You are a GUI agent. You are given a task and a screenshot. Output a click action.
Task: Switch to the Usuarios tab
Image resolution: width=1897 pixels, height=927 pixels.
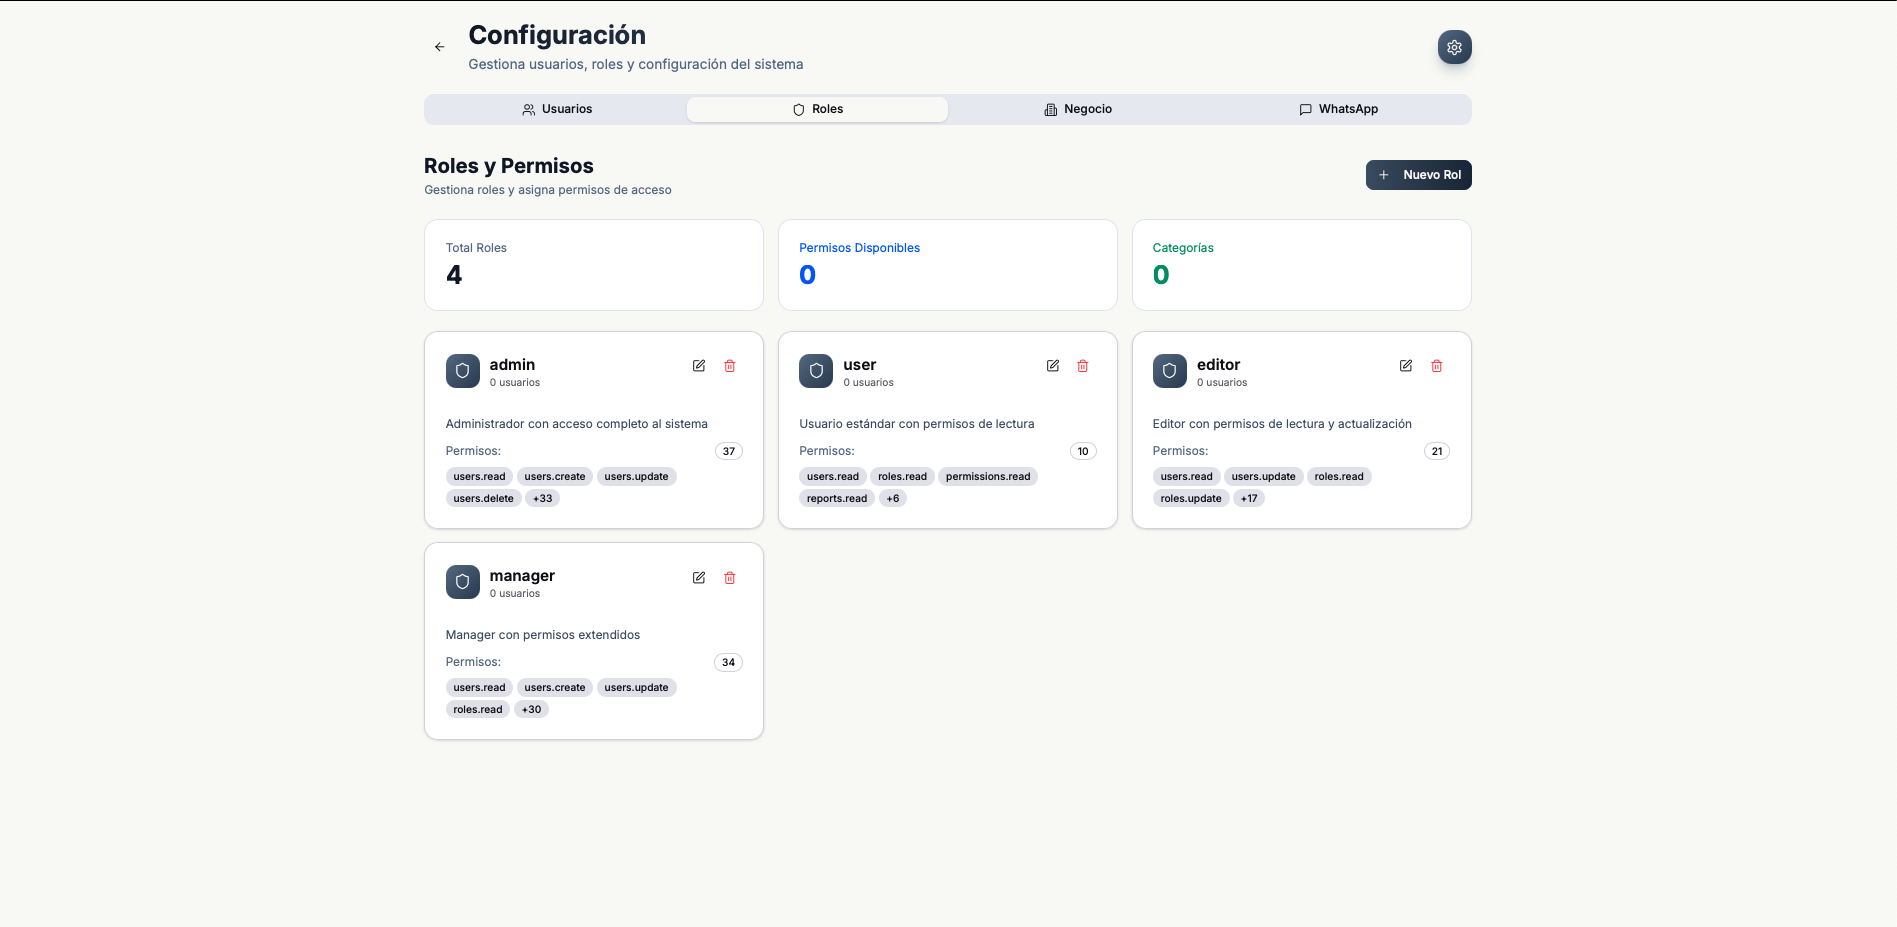557,109
